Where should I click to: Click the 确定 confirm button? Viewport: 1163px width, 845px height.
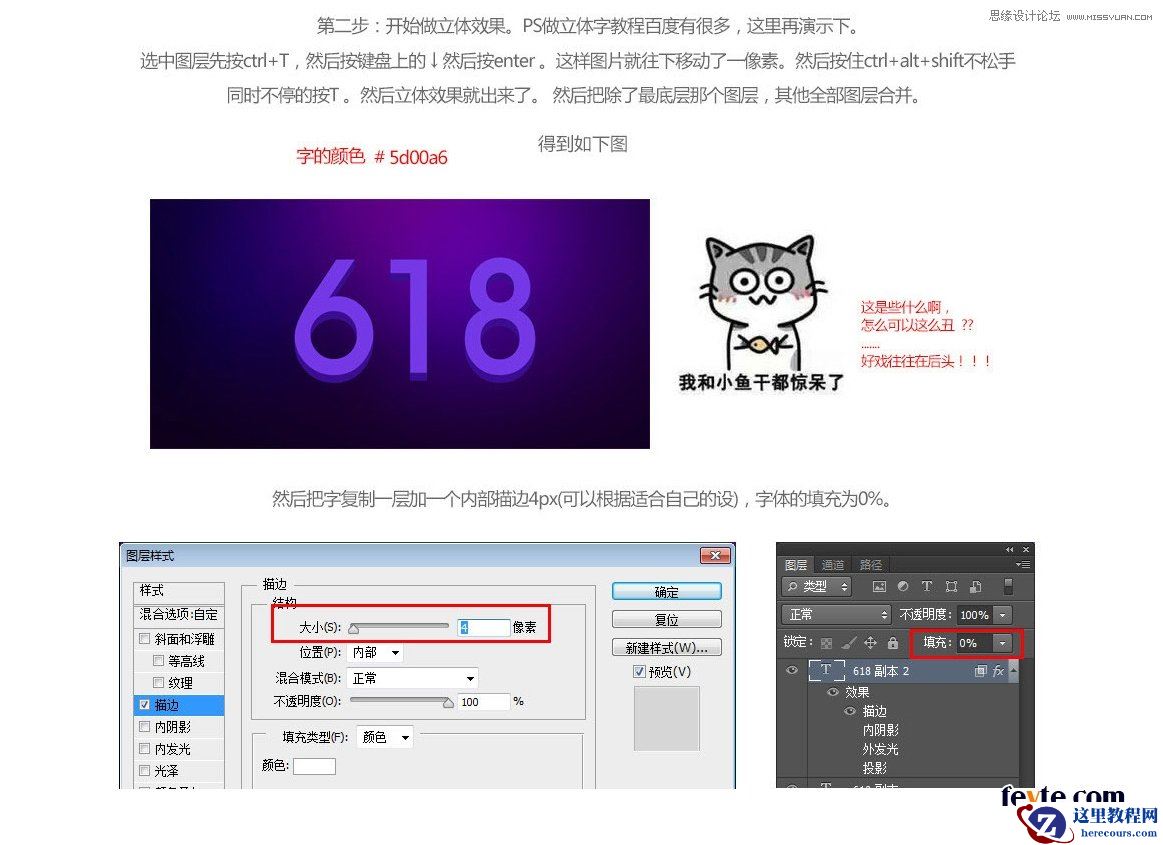(665, 591)
